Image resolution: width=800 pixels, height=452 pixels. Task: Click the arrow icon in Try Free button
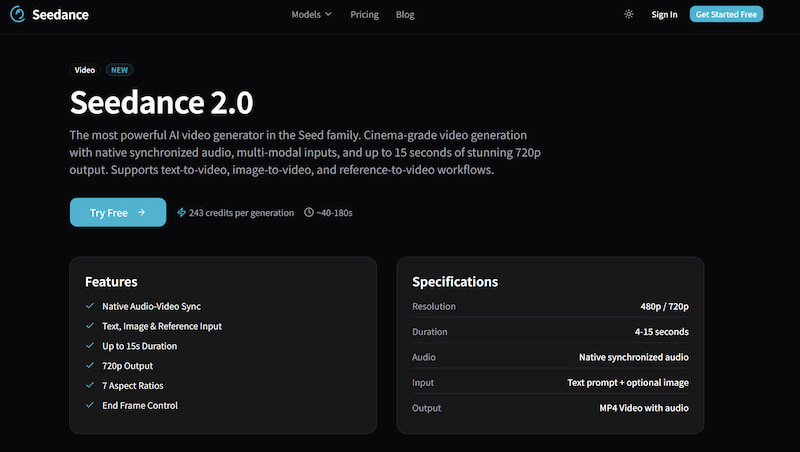pyautogui.click(x=141, y=212)
